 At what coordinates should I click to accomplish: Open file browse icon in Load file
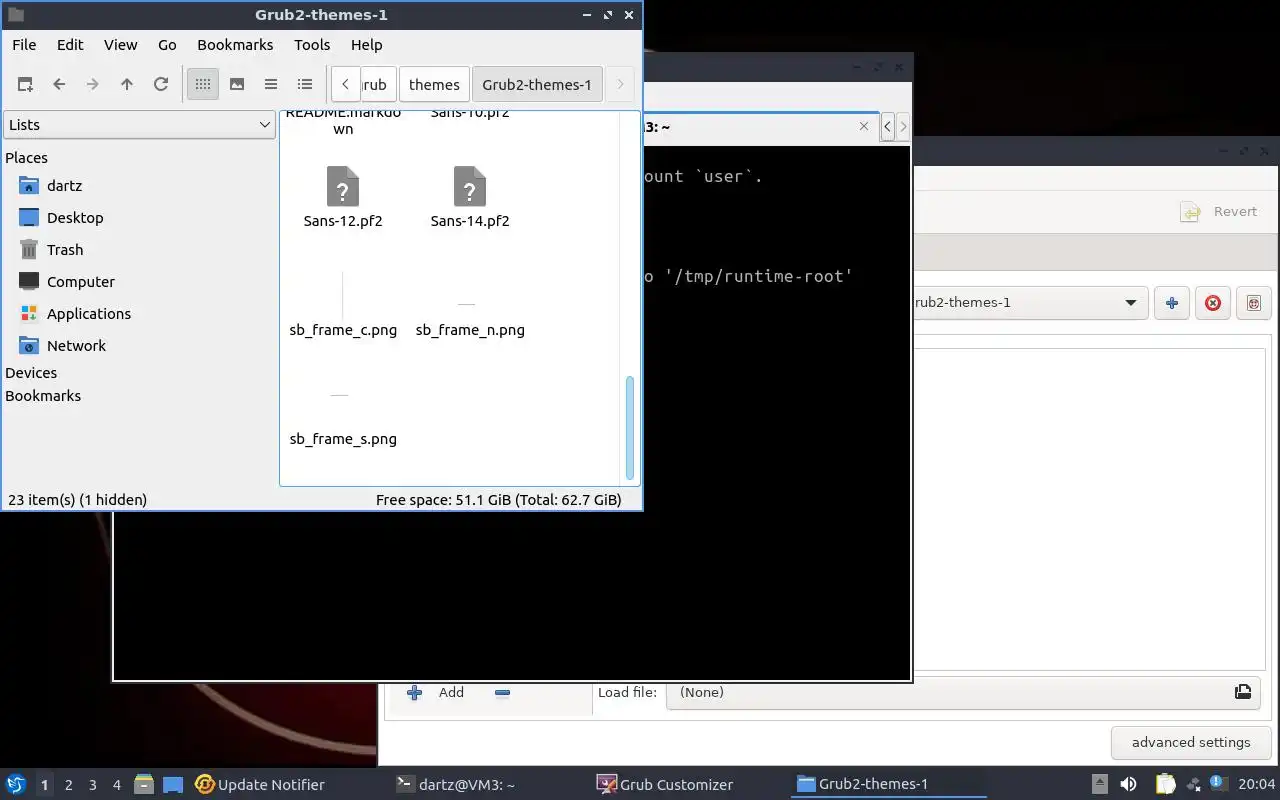coord(1243,692)
